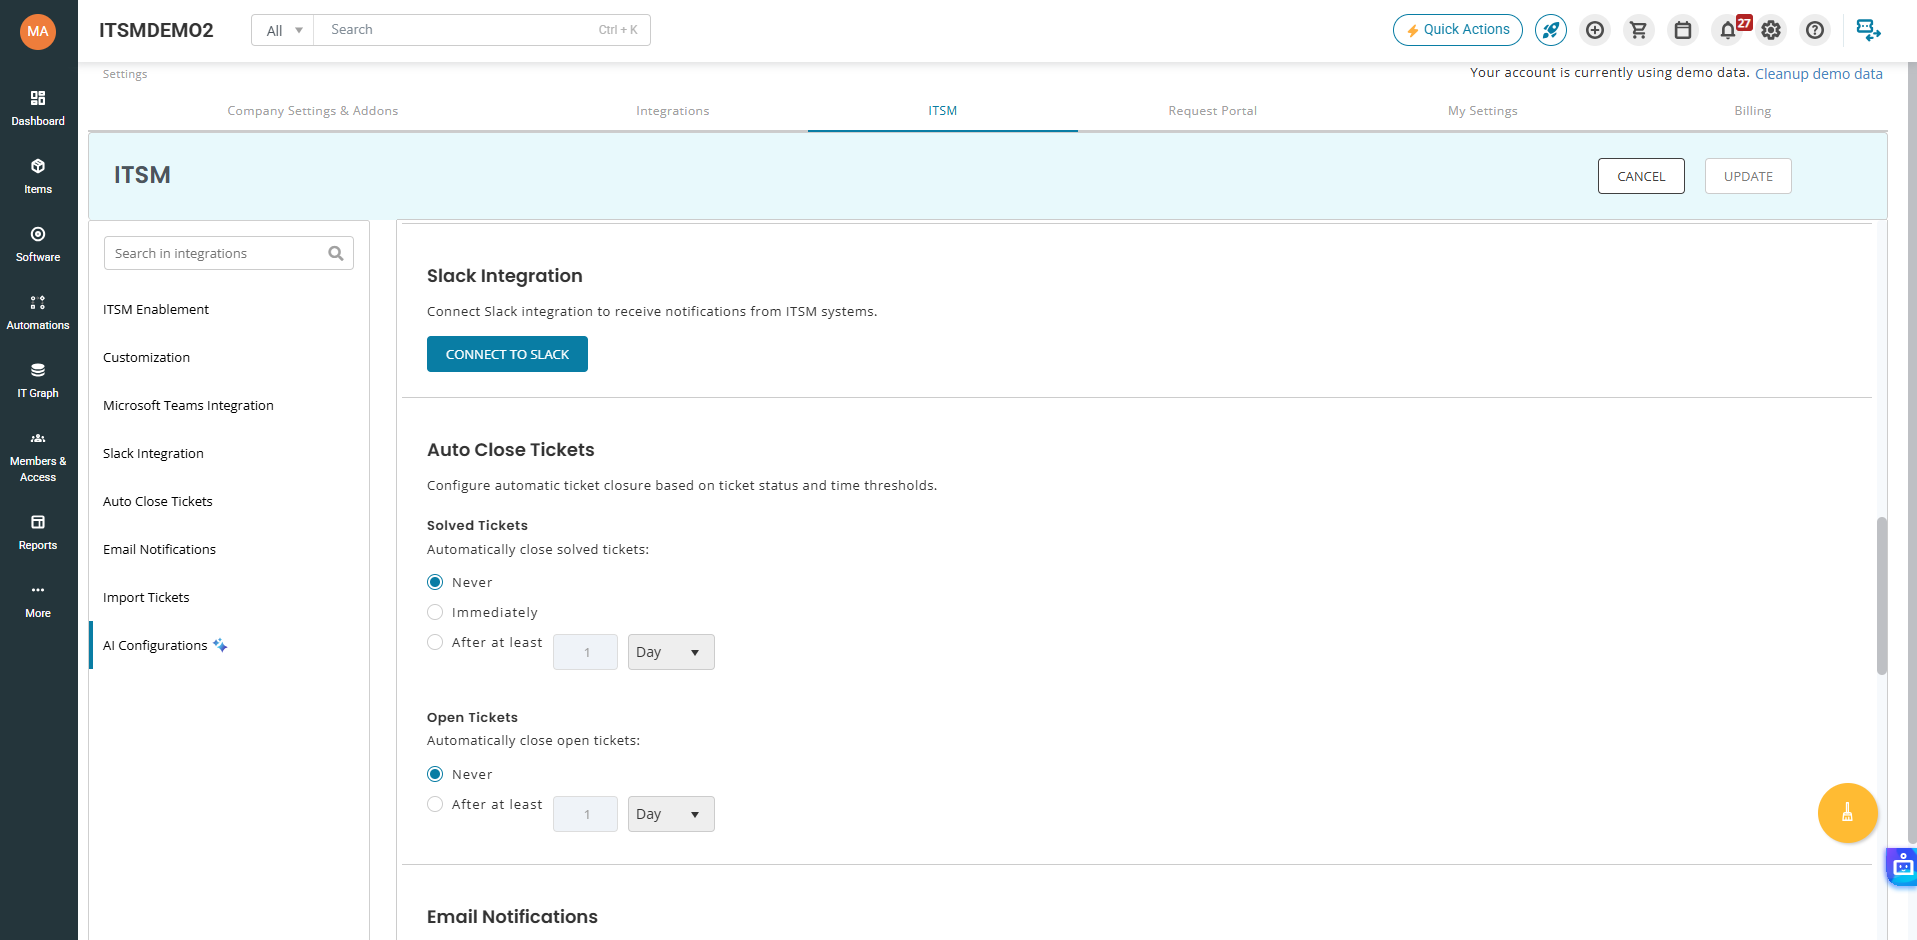The width and height of the screenshot is (1917, 940).
Task: Go to Software in the sidebar
Action: (38, 244)
